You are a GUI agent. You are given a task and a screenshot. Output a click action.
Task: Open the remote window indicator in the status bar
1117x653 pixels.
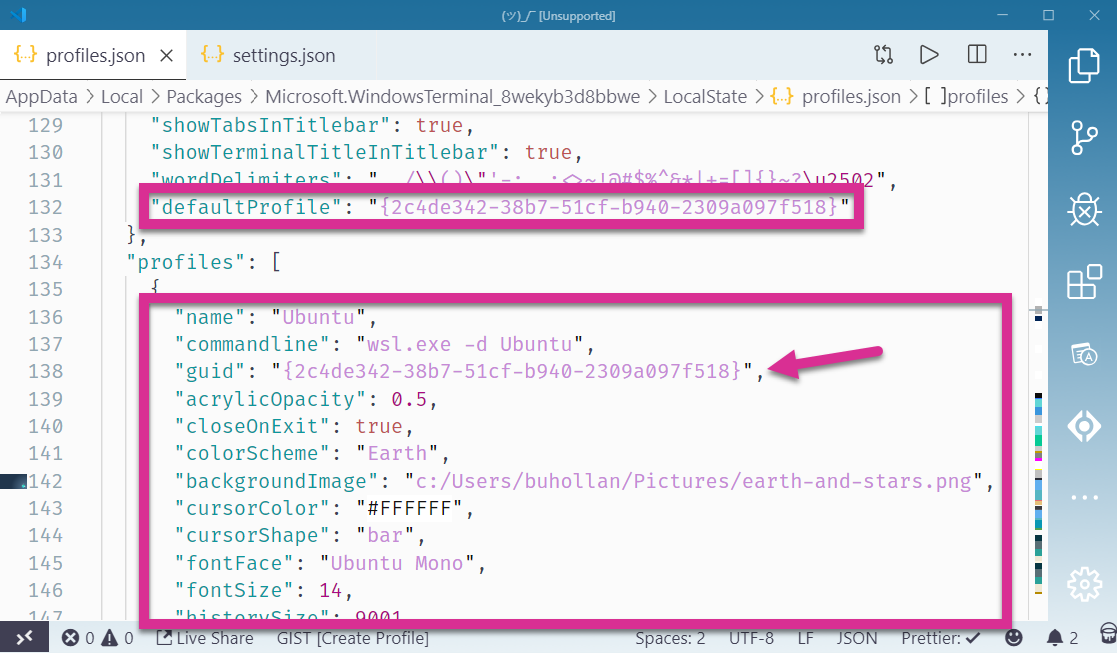(24, 637)
